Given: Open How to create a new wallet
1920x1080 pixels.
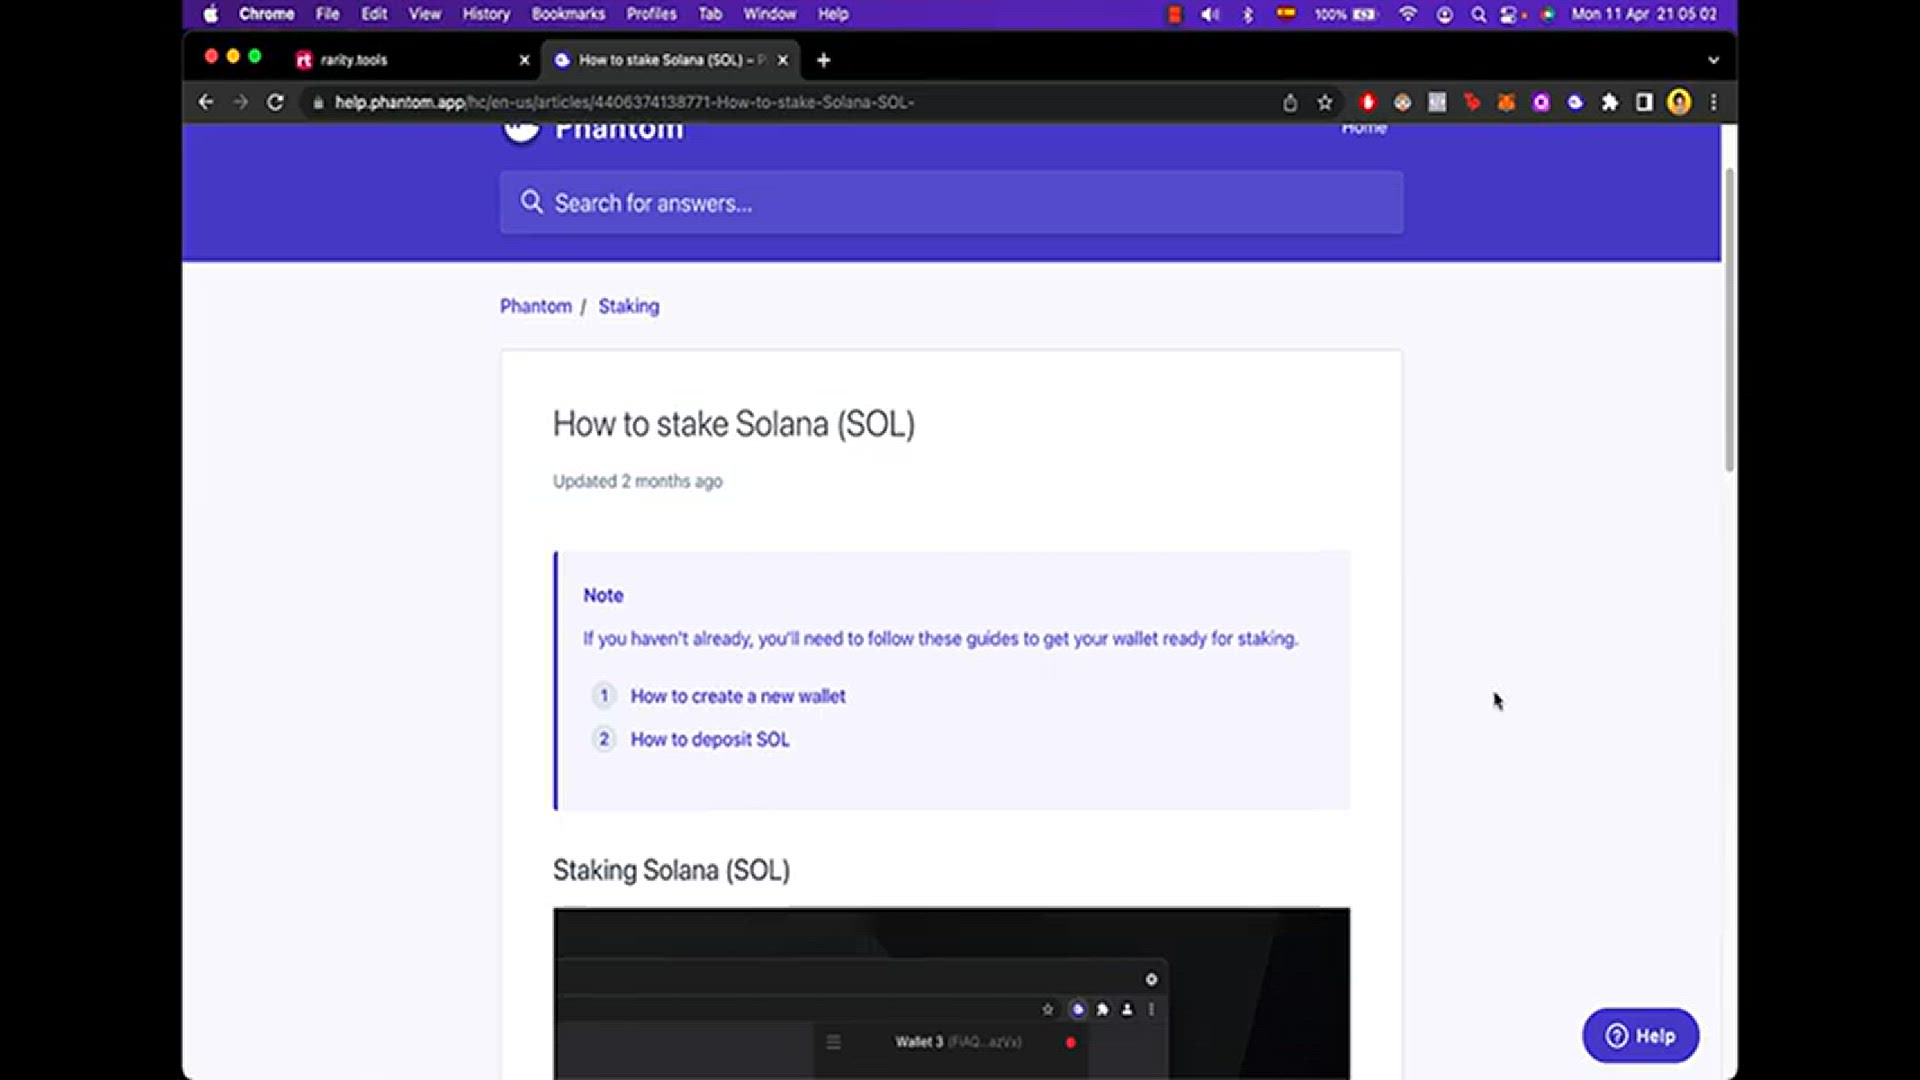Looking at the screenshot, I should coord(738,696).
